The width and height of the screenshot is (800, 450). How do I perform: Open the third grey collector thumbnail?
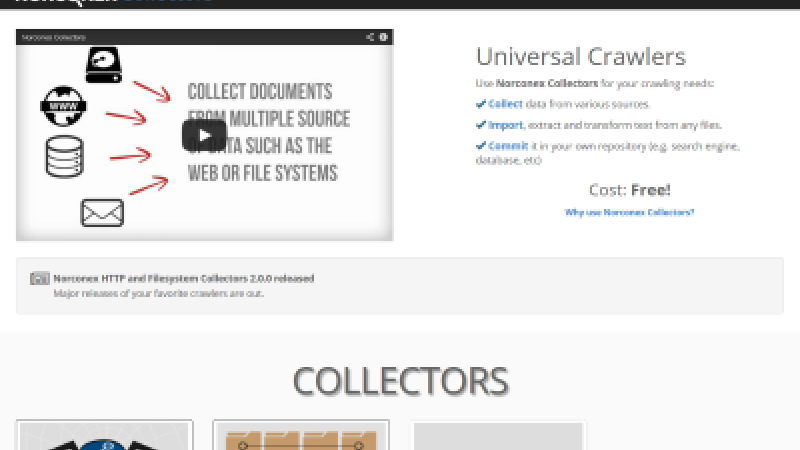[x=498, y=435]
